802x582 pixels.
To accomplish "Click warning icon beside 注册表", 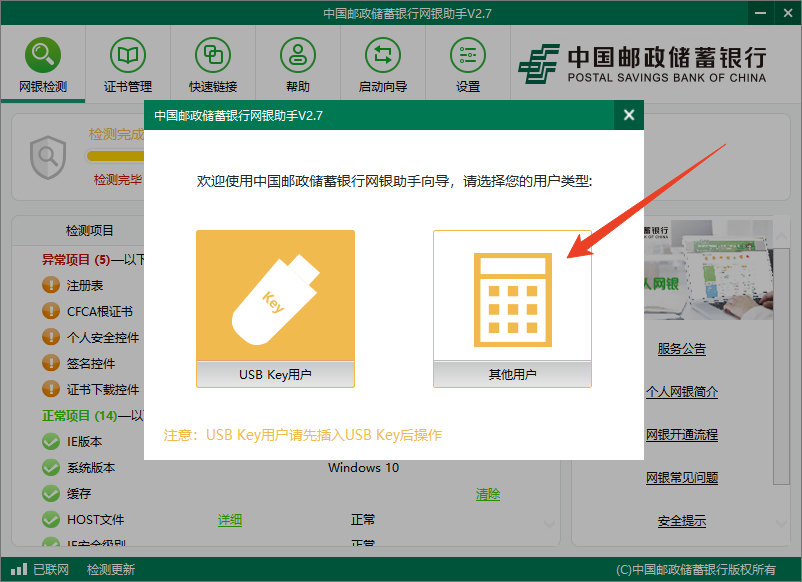I will point(51,284).
